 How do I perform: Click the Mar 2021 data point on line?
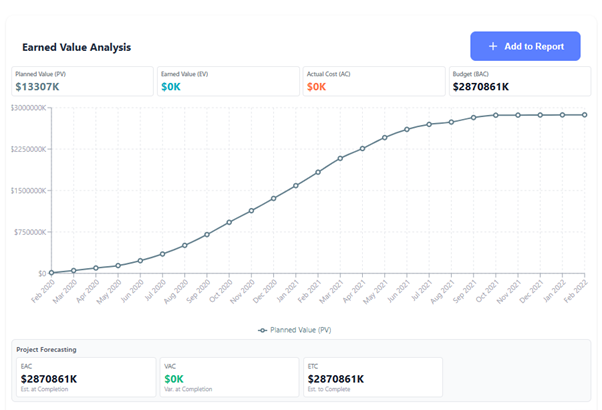(x=341, y=158)
